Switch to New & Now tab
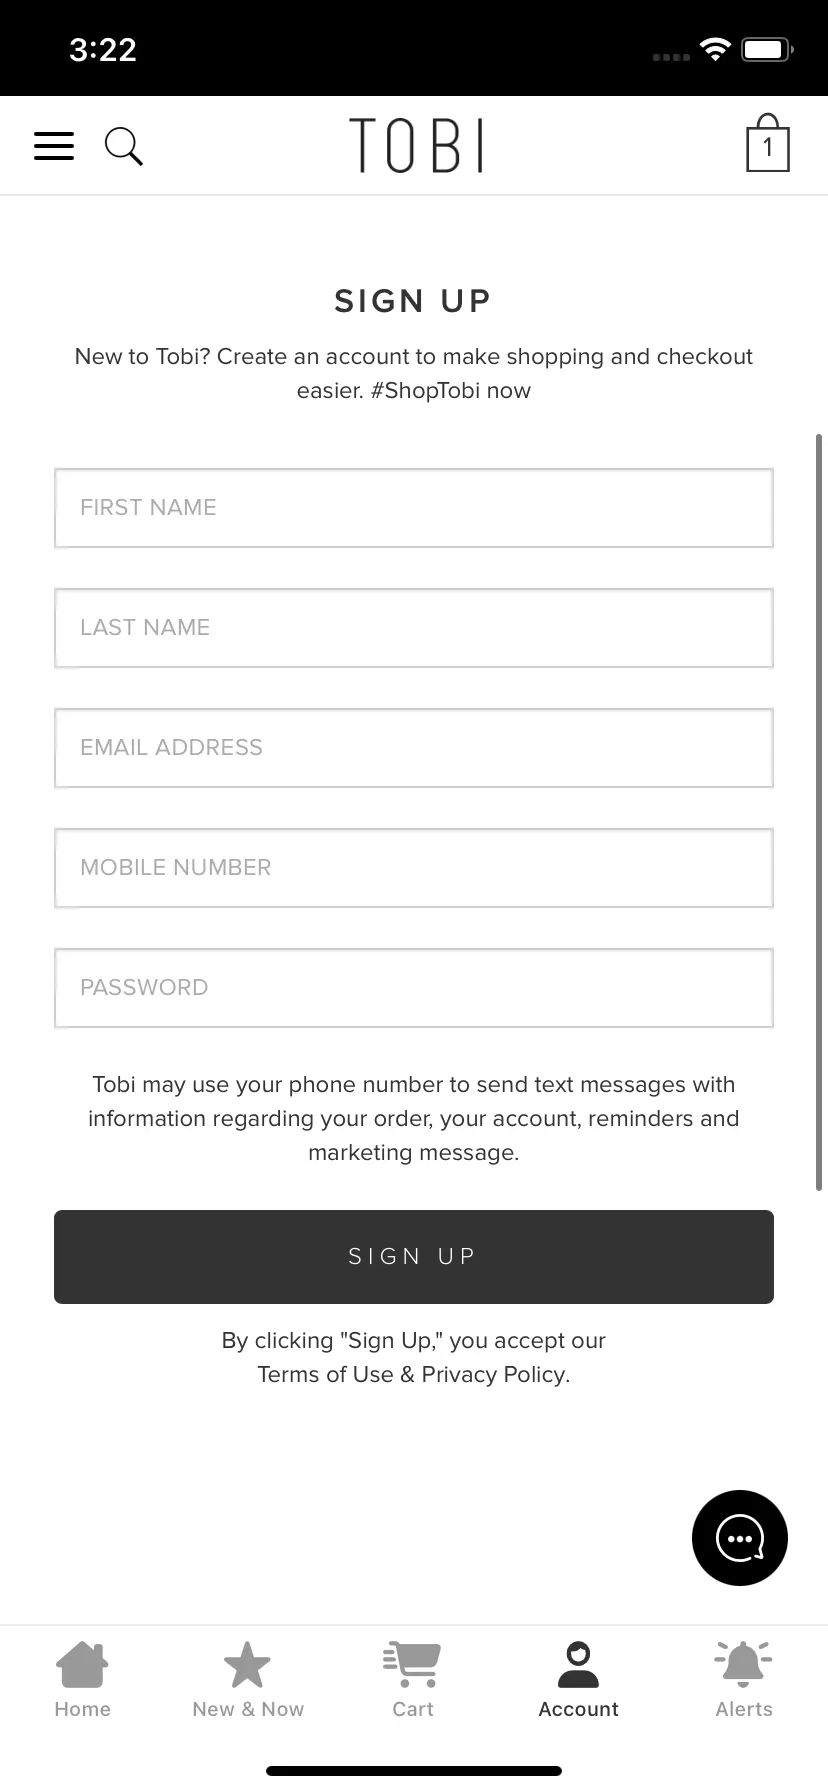The image size is (828, 1792). [248, 1680]
